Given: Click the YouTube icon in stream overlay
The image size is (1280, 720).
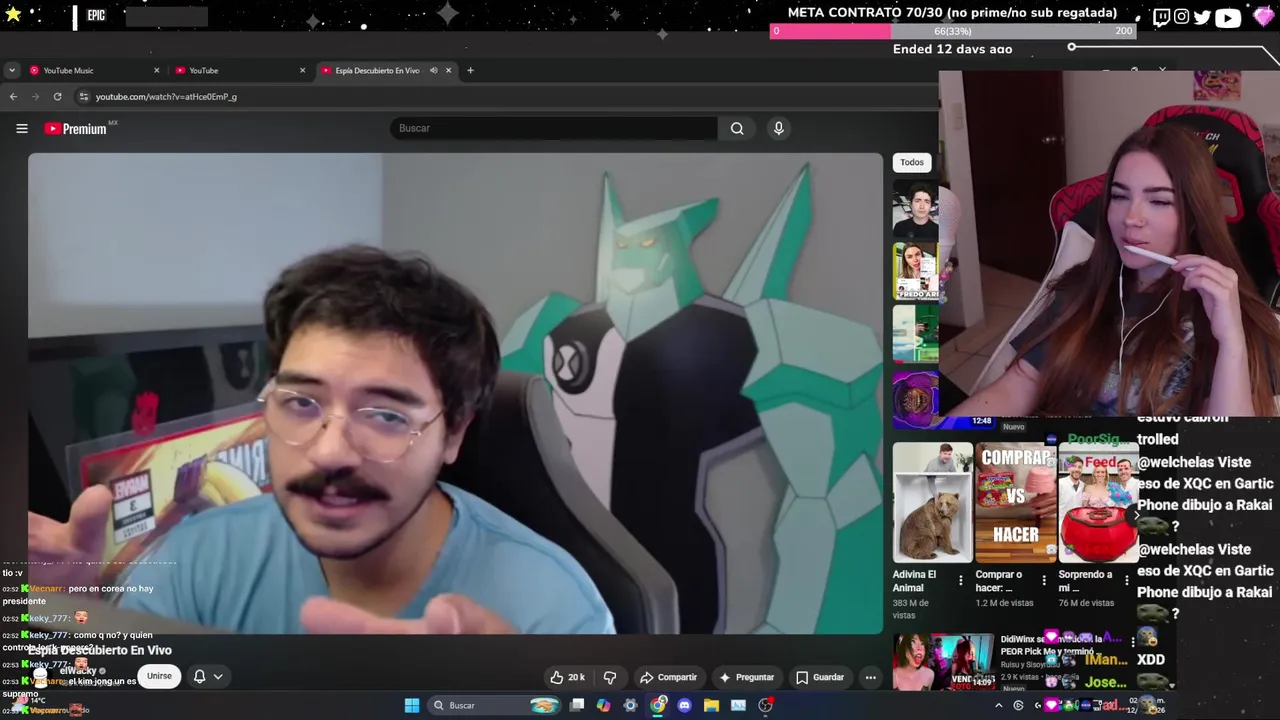Looking at the screenshot, I should tap(1228, 17).
